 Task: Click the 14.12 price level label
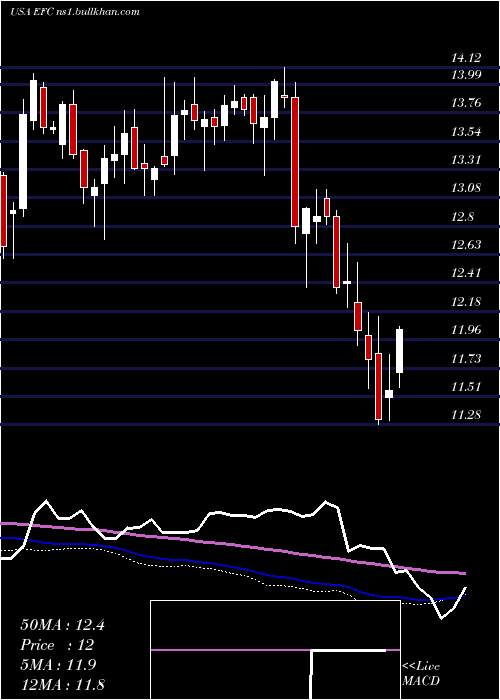(x=466, y=58)
